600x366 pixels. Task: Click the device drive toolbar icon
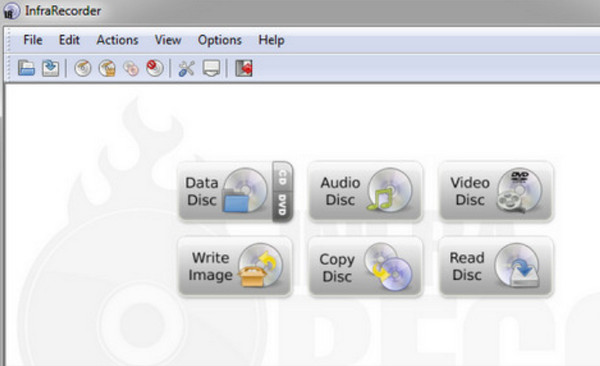click(211, 69)
